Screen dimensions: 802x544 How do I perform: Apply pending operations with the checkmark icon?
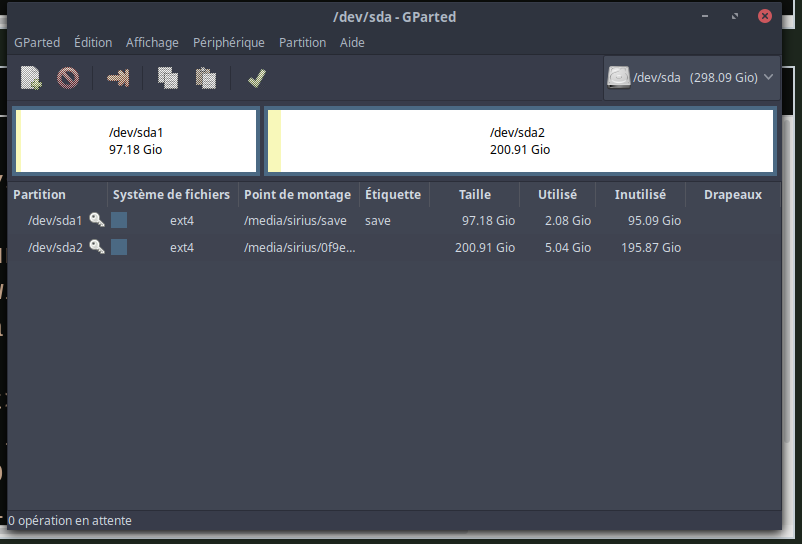[256, 78]
